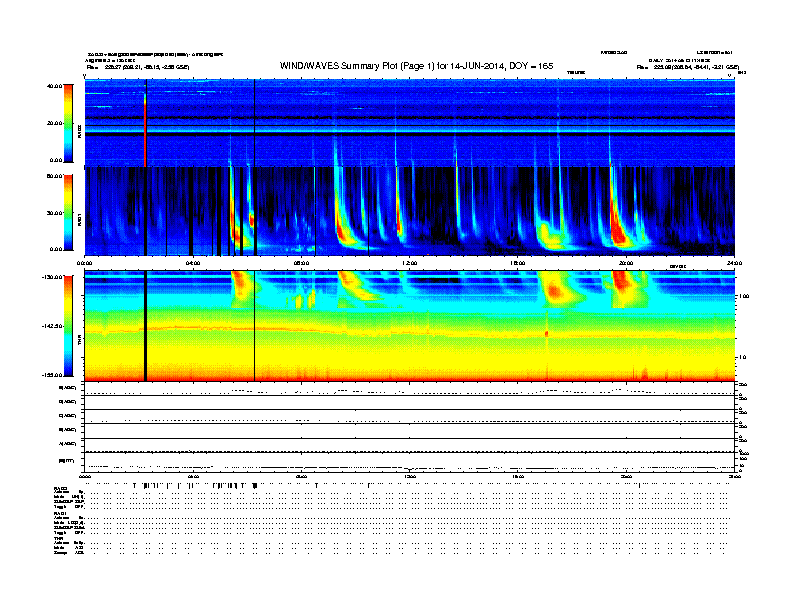Click the thin black line near 06:15 in TNR

click(254, 326)
